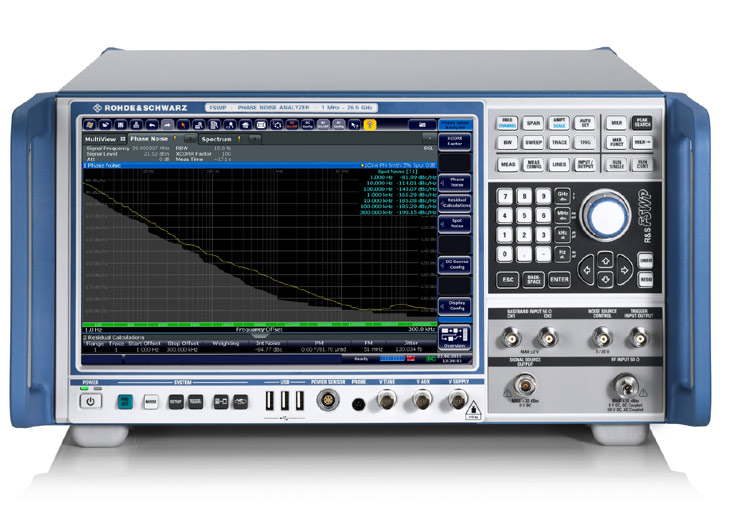The image size is (750, 512).
Task: Expand the Phase Noise softkey submenu
Action: (x=455, y=182)
